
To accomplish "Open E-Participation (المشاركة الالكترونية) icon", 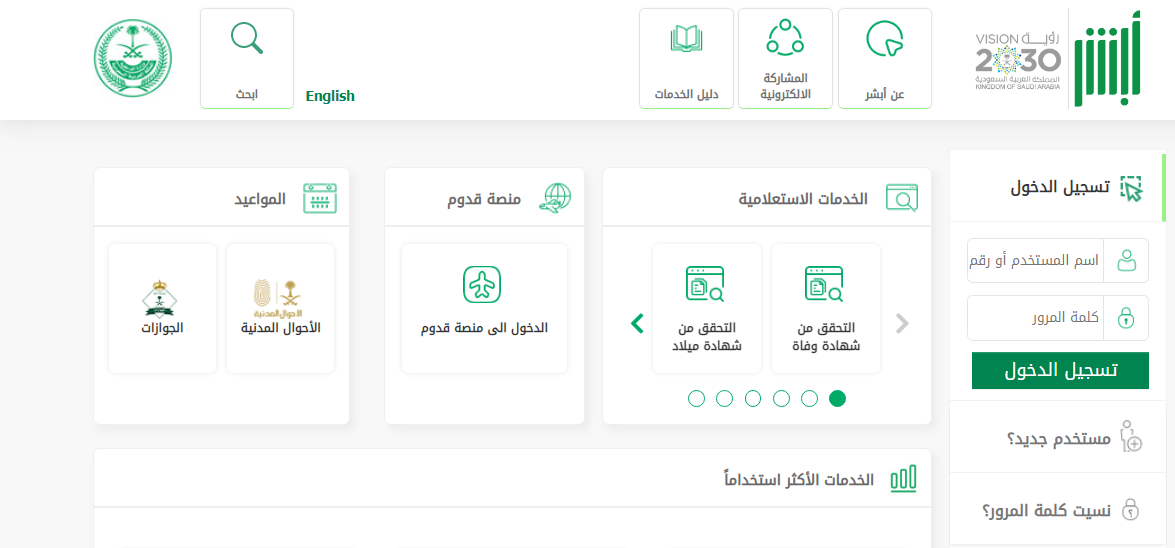I will tap(785, 37).
